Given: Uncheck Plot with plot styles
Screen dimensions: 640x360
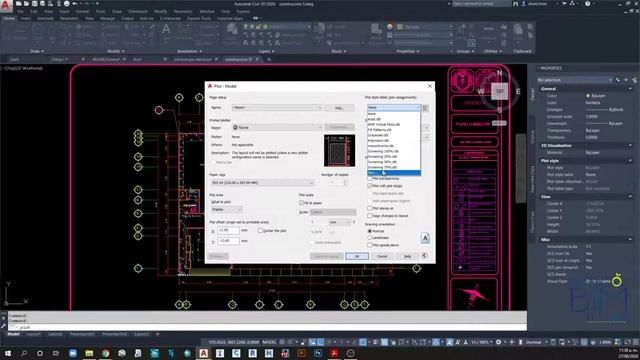Looking at the screenshot, I should point(370,186).
